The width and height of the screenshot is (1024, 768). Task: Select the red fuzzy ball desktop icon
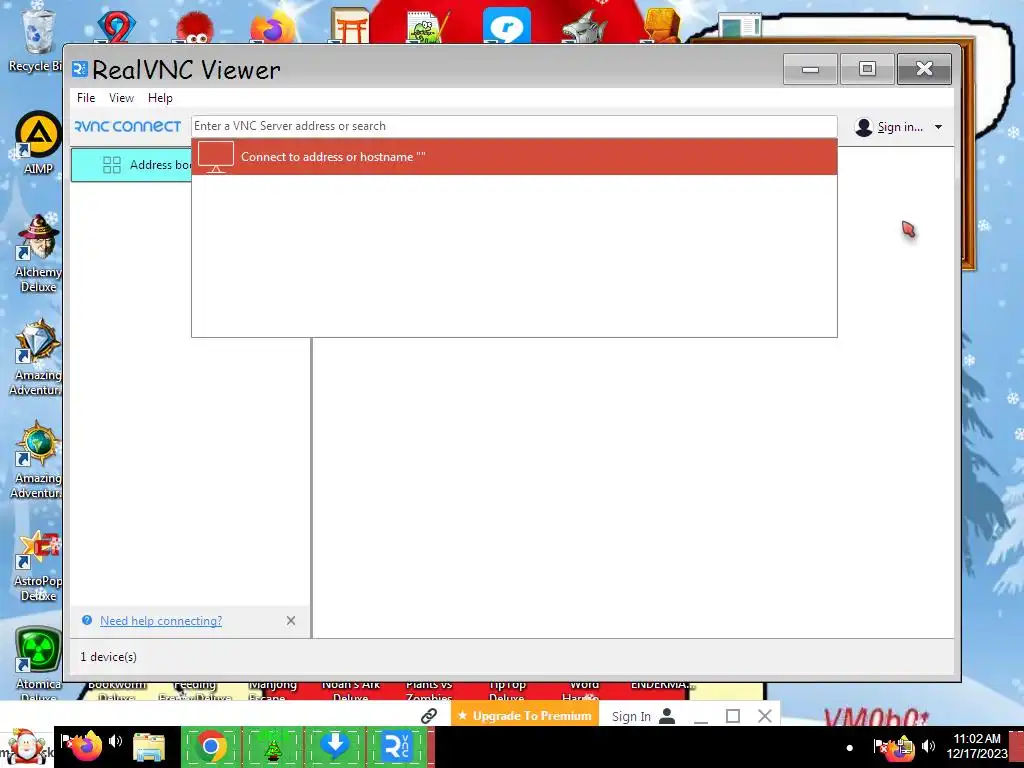coord(195,27)
